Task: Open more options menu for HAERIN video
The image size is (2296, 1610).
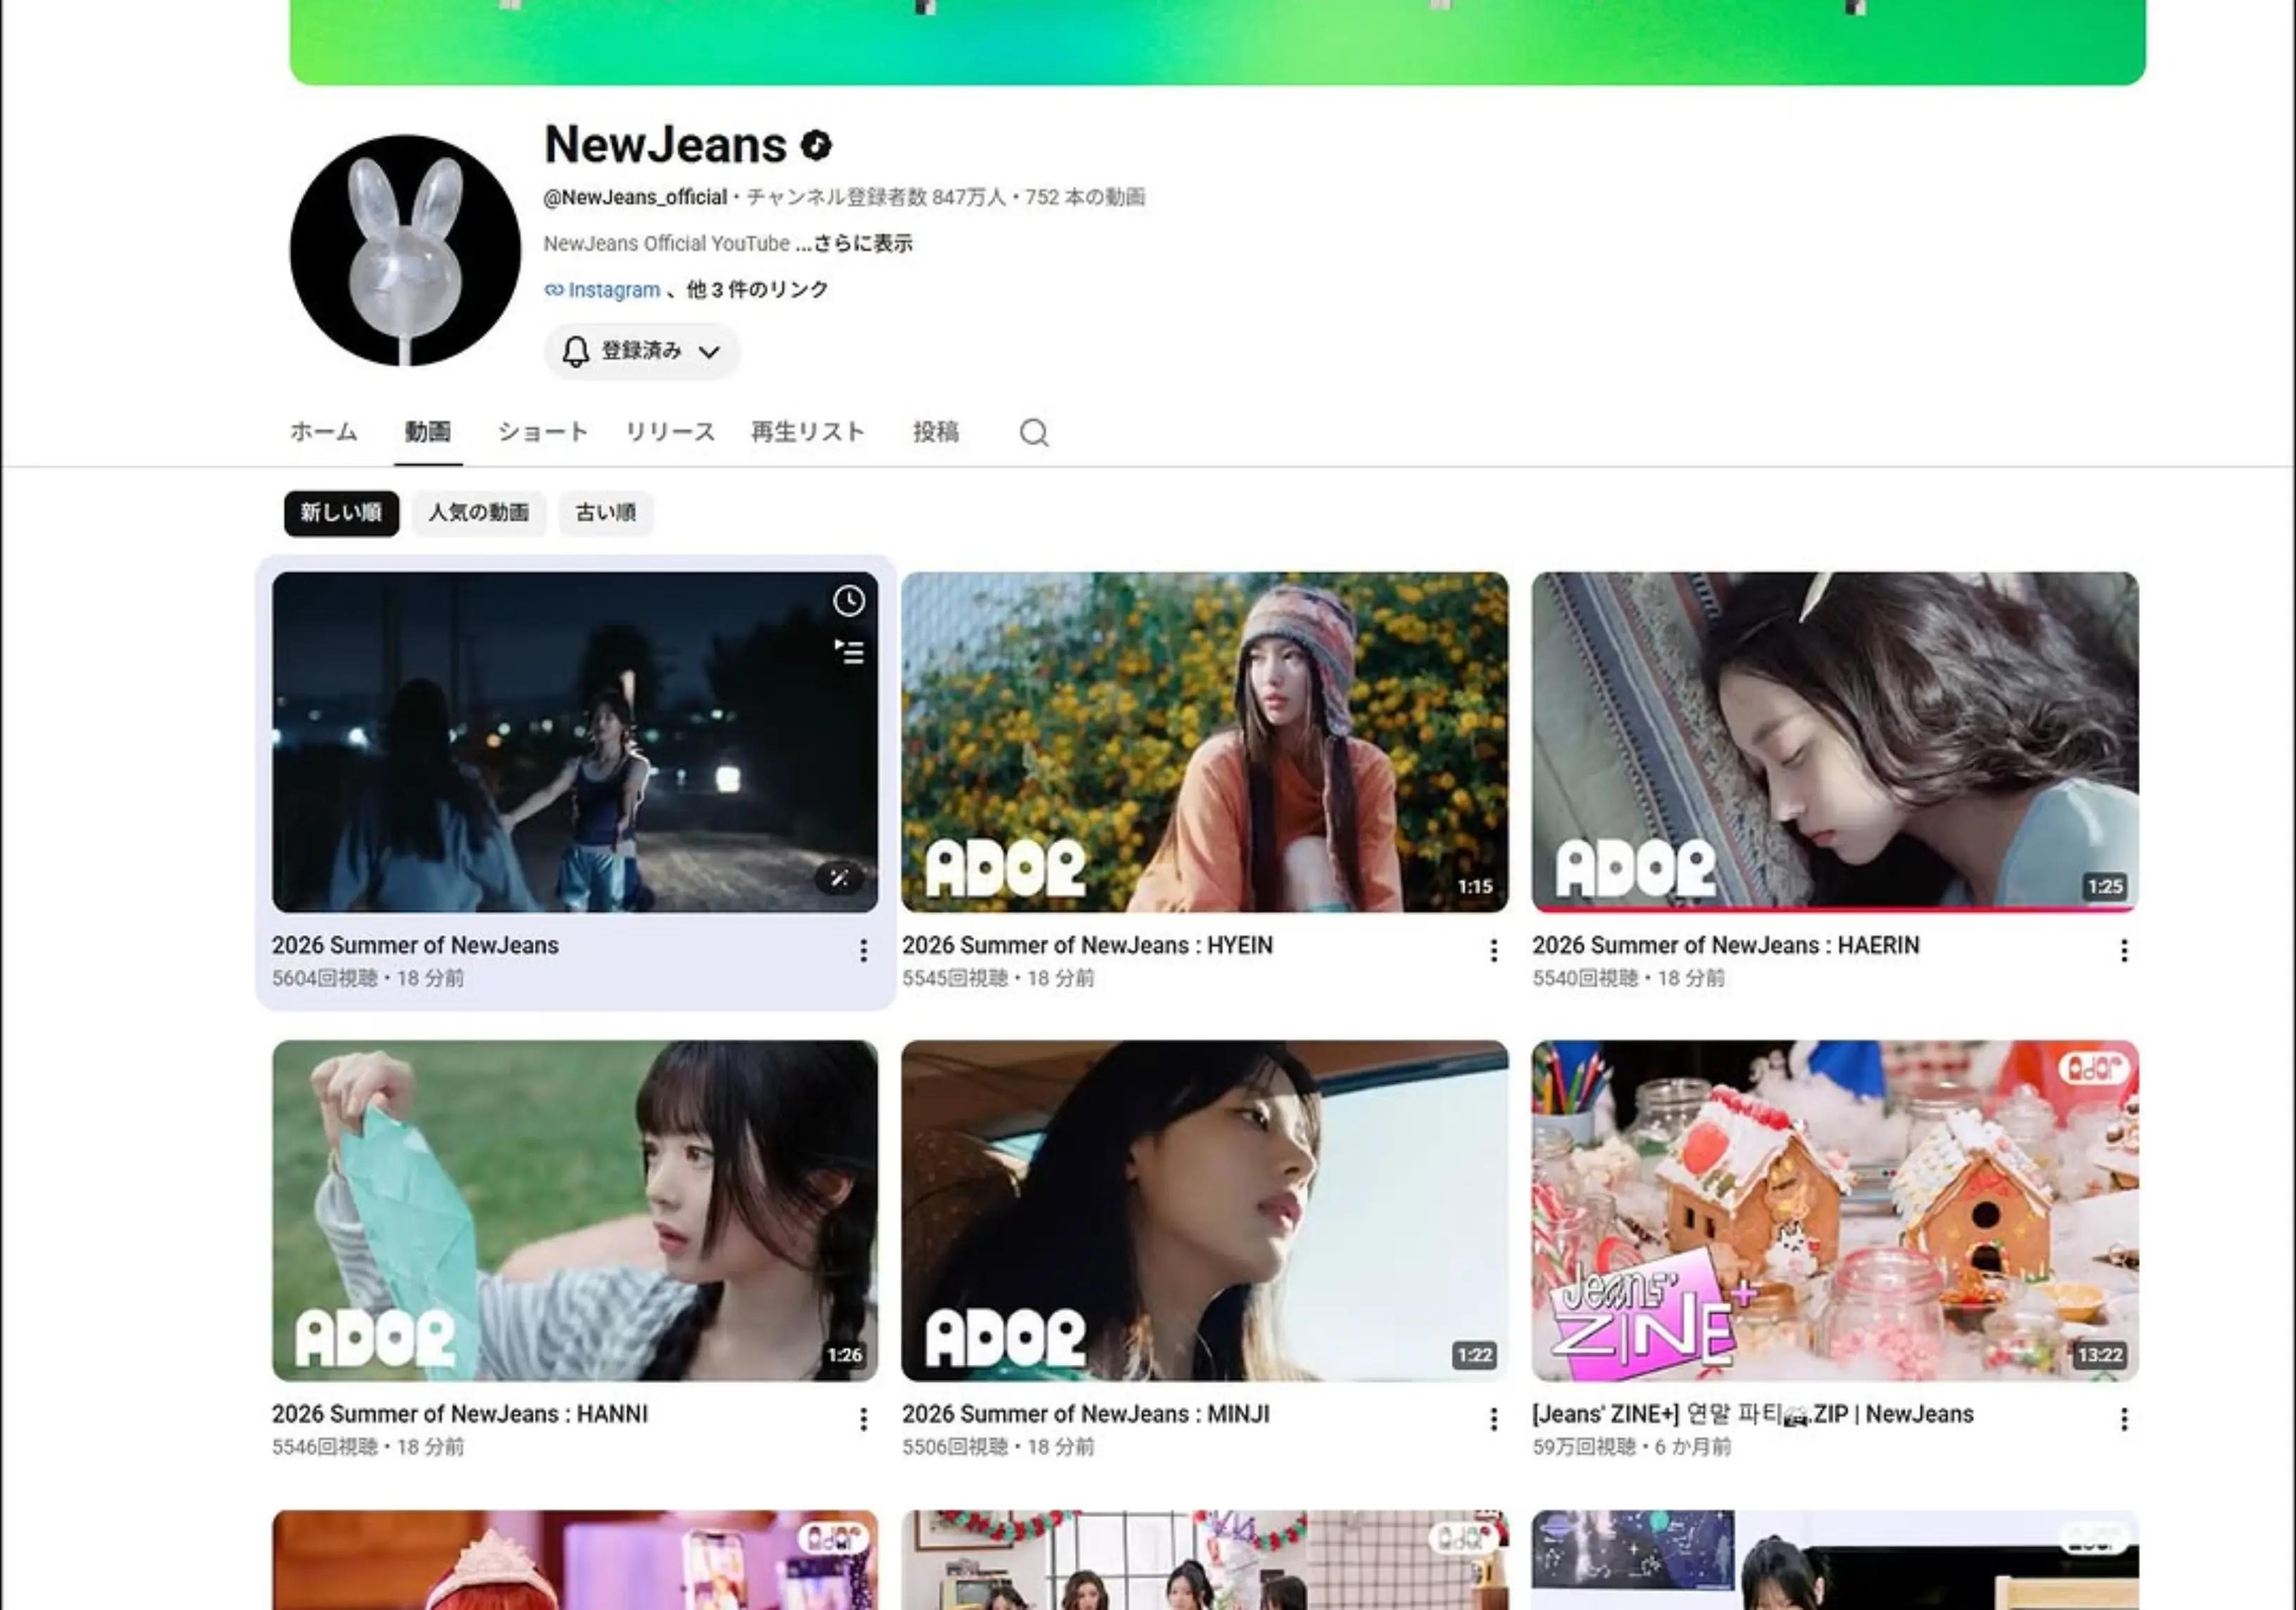Action: coord(2124,950)
